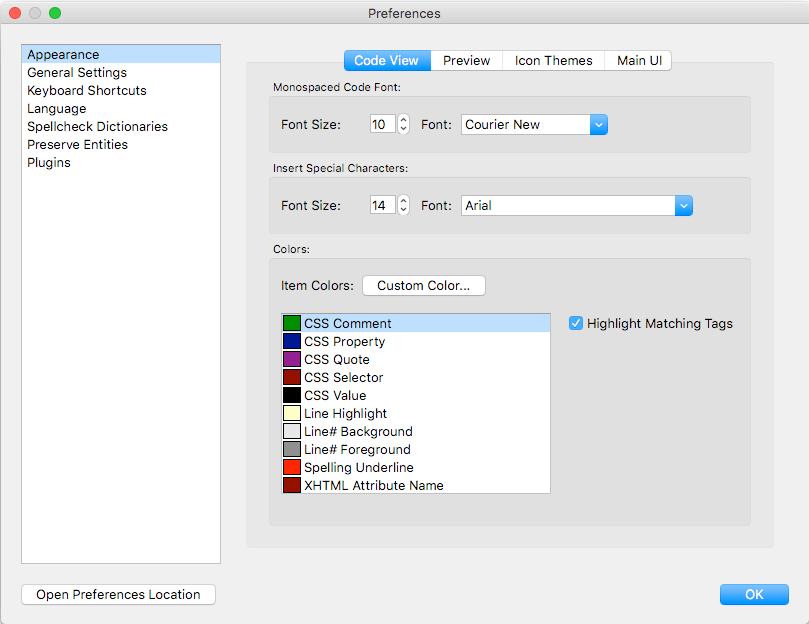The height and width of the screenshot is (624, 809).
Task: Select the Line# Background list row text
Action: 359,431
